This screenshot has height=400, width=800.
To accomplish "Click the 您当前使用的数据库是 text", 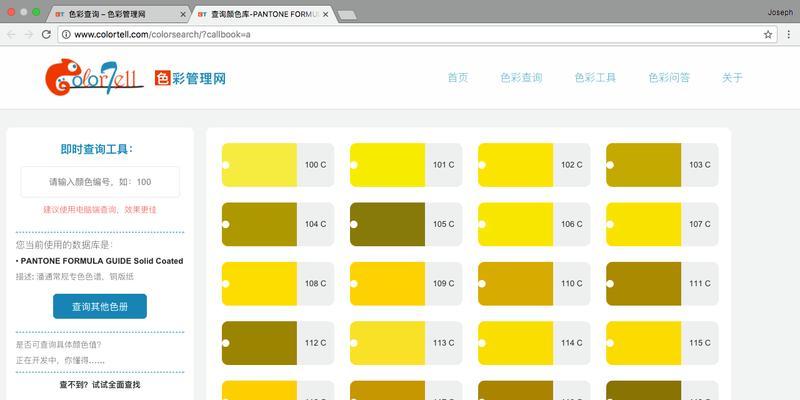I will click(64, 245).
